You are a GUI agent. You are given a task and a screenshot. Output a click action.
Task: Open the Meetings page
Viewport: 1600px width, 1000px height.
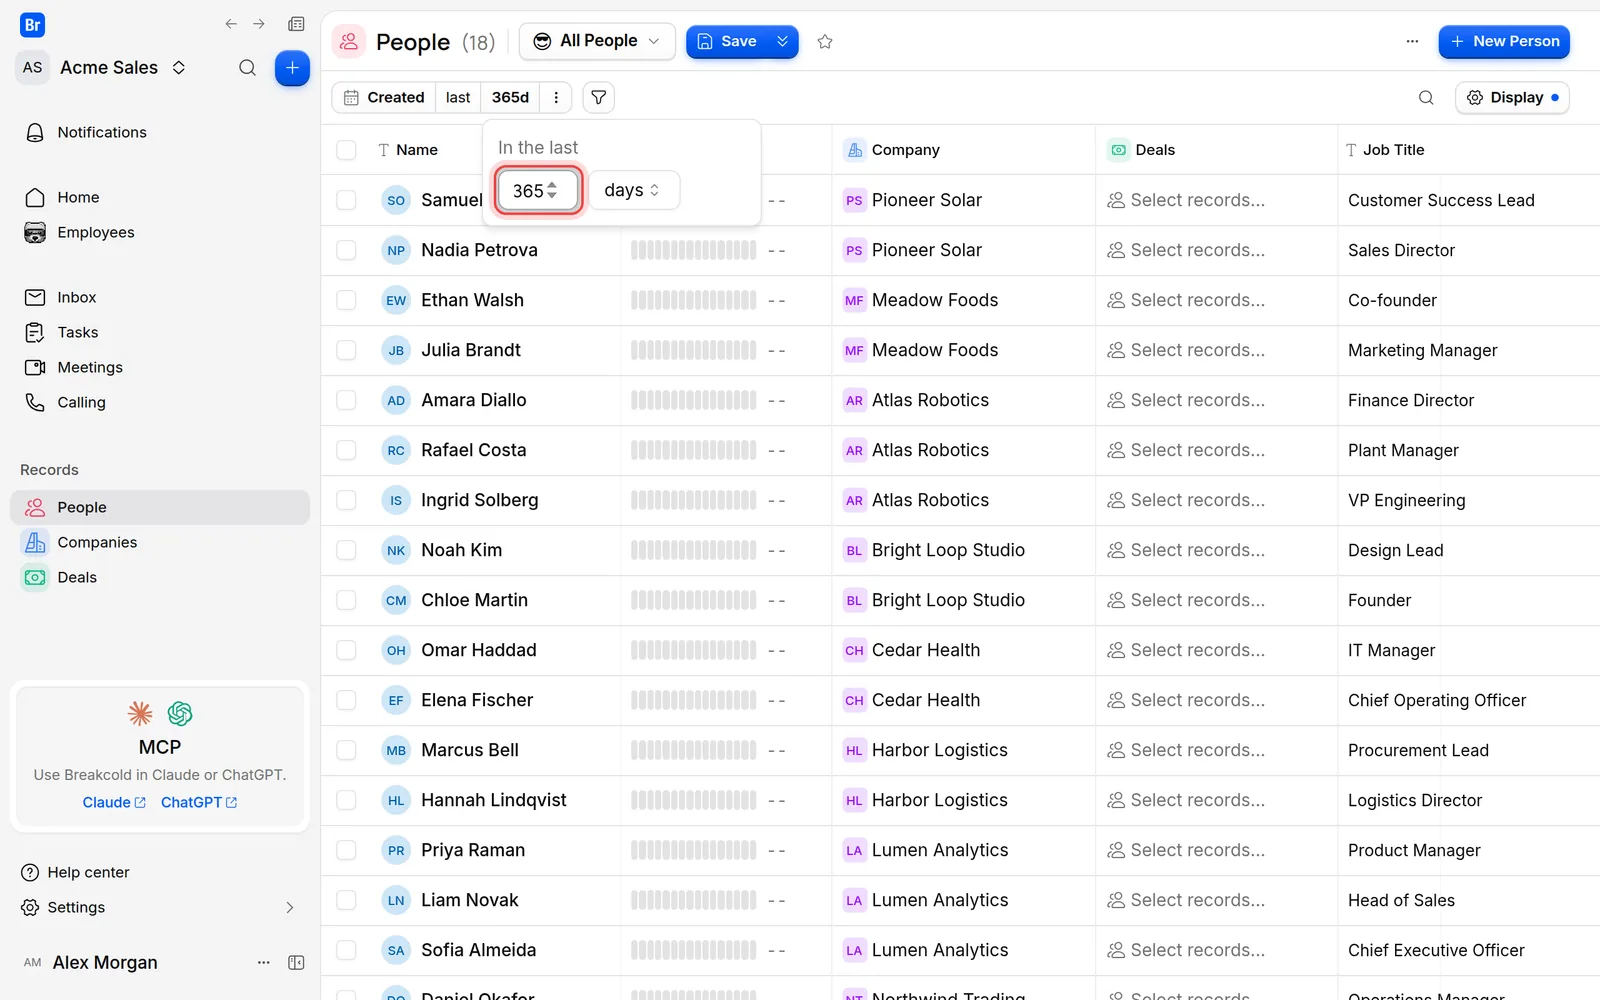(160, 367)
